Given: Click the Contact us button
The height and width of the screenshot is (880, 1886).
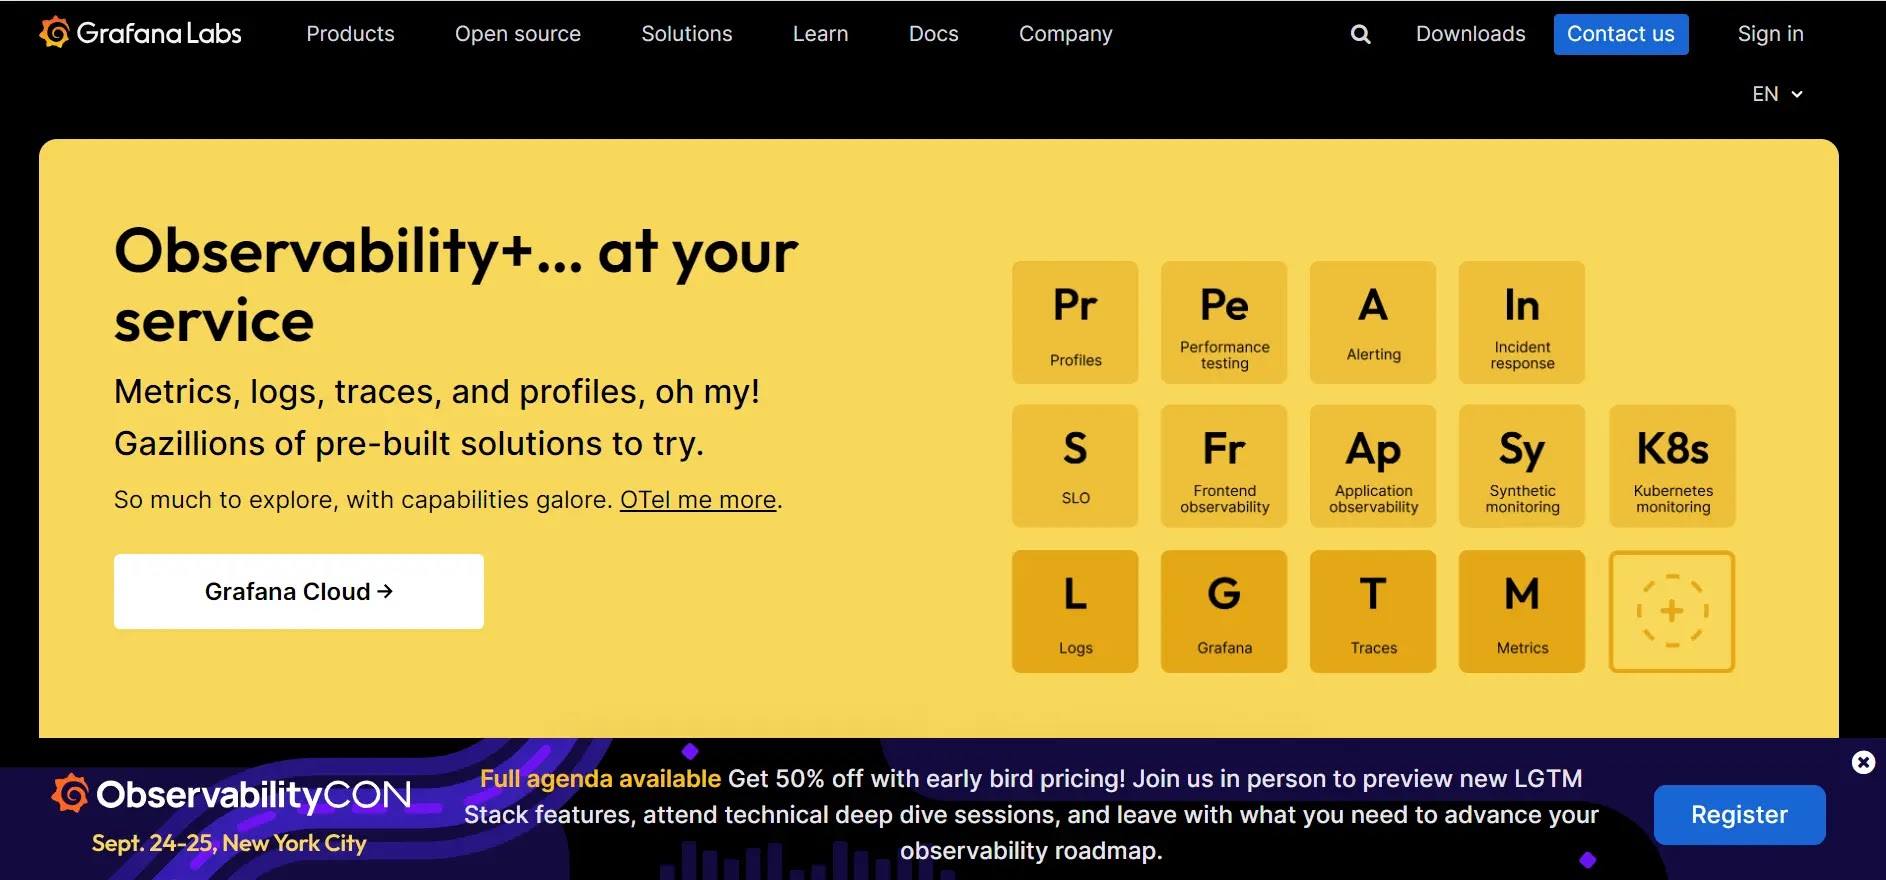Looking at the screenshot, I should click(x=1621, y=34).
